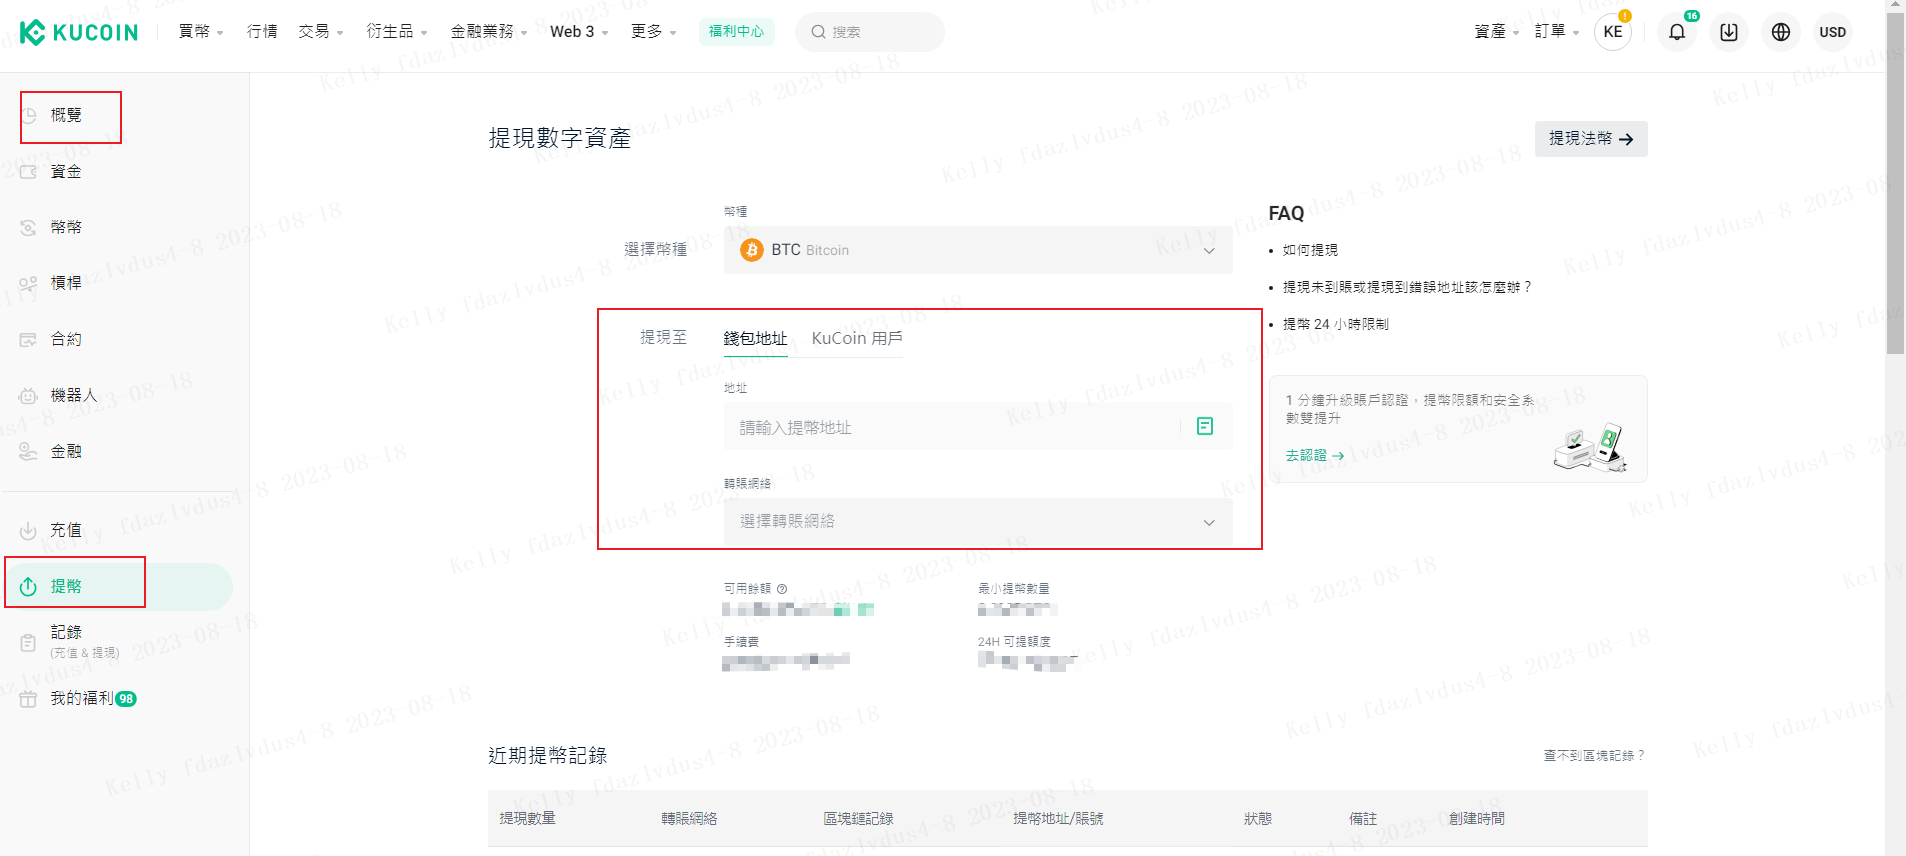Click the 轉賬網絡 column header
This screenshot has height=856, width=1906.
(689, 819)
